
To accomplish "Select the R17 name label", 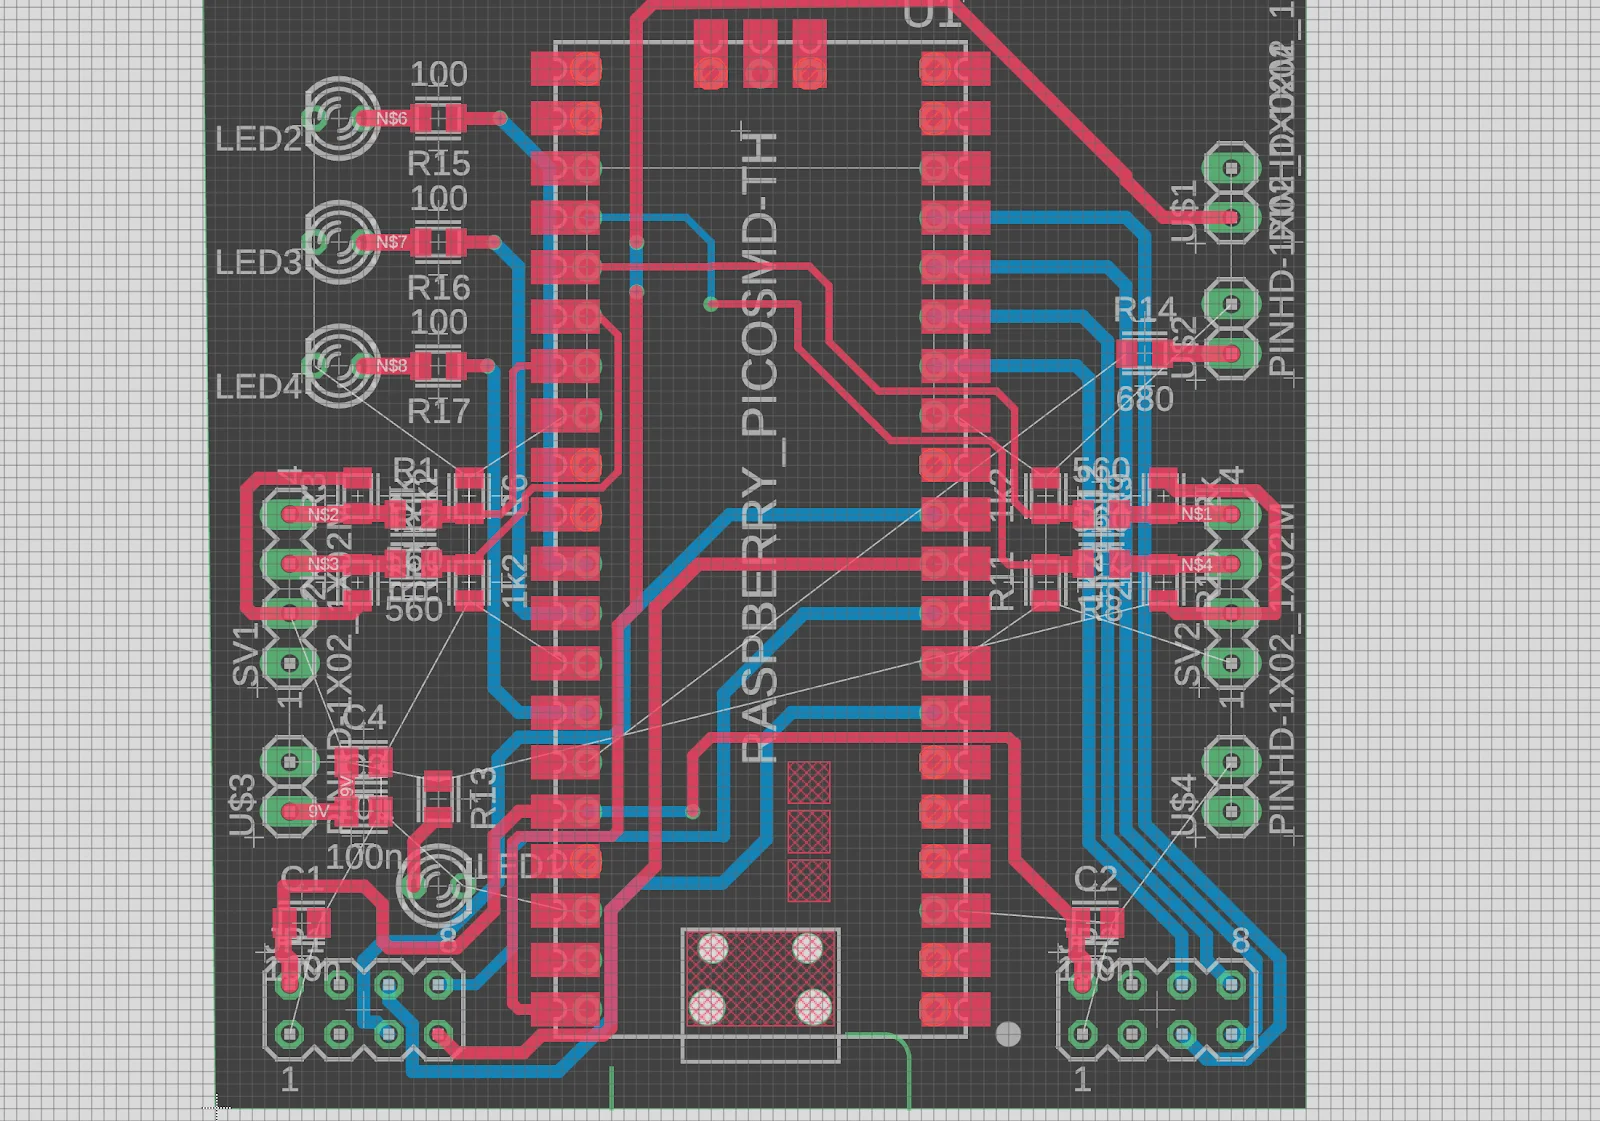I will click(x=438, y=411).
